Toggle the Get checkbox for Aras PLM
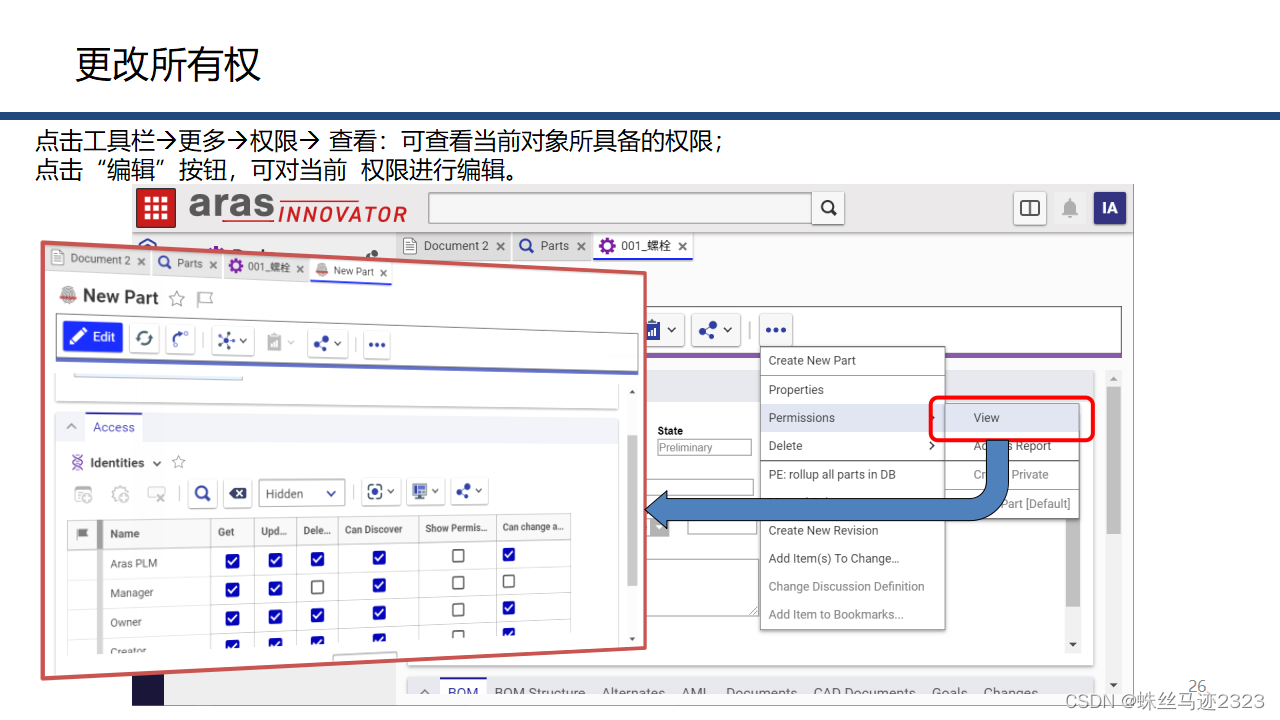 click(231, 561)
